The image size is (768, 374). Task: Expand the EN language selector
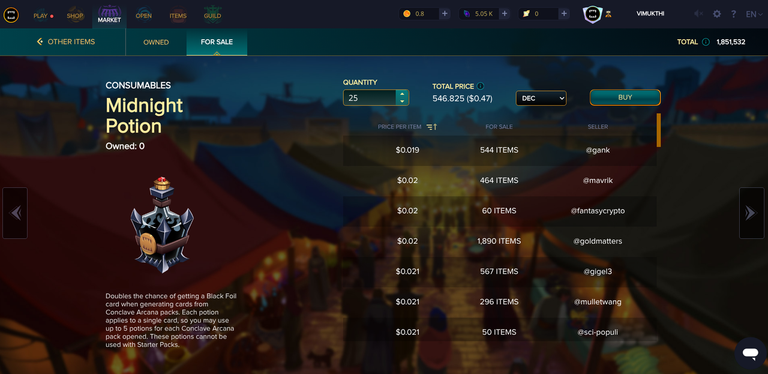point(754,14)
